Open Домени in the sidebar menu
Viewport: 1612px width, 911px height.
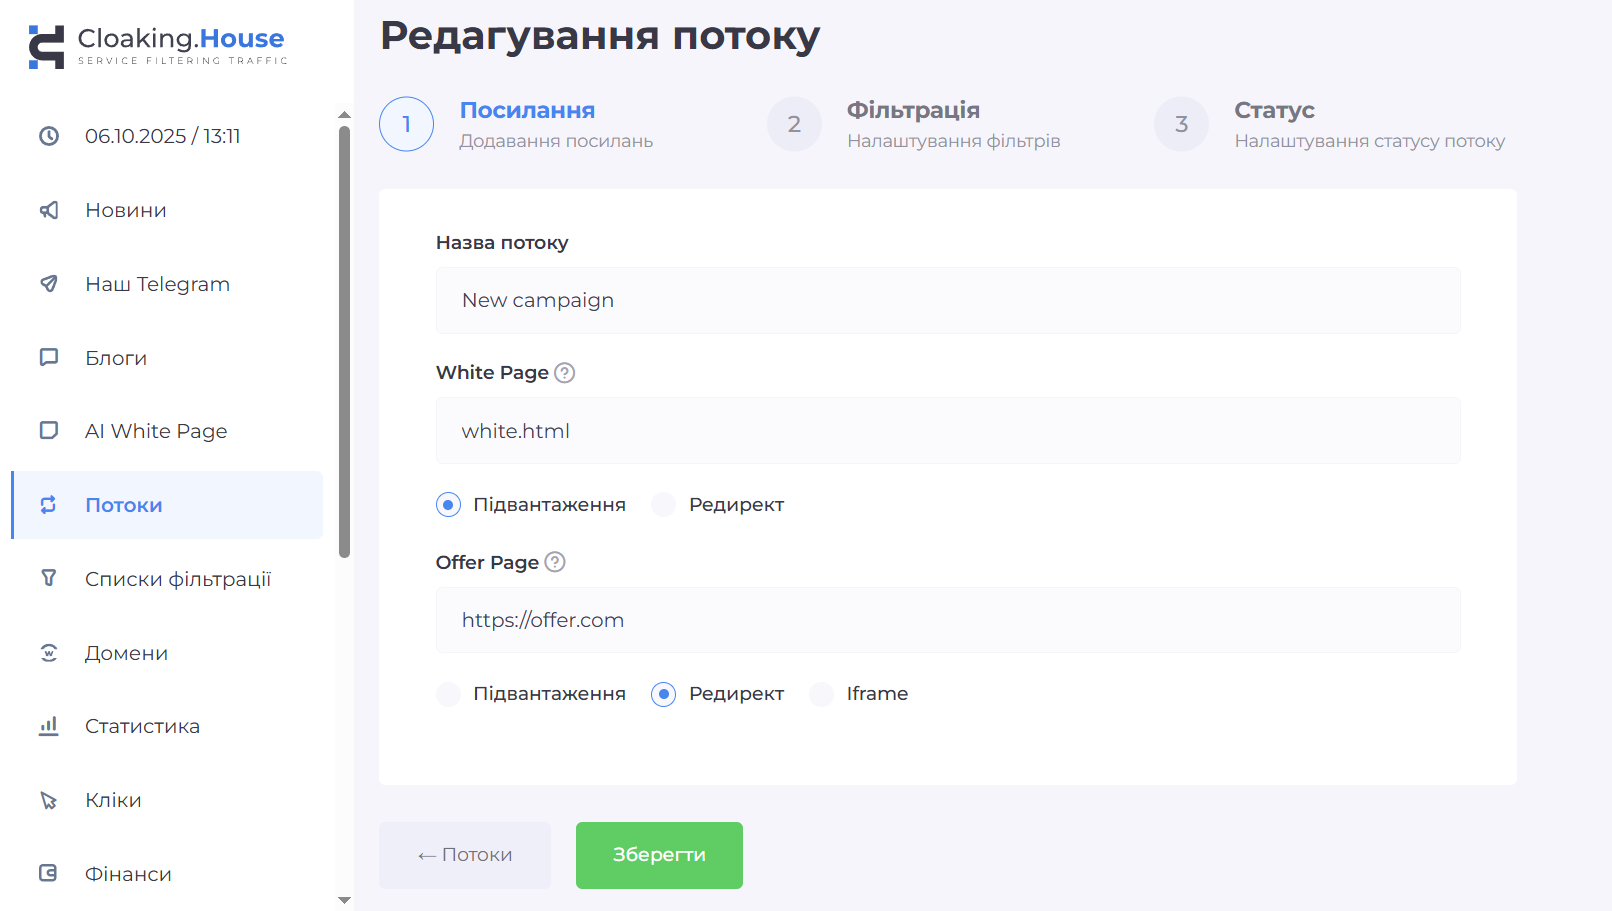[126, 653]
